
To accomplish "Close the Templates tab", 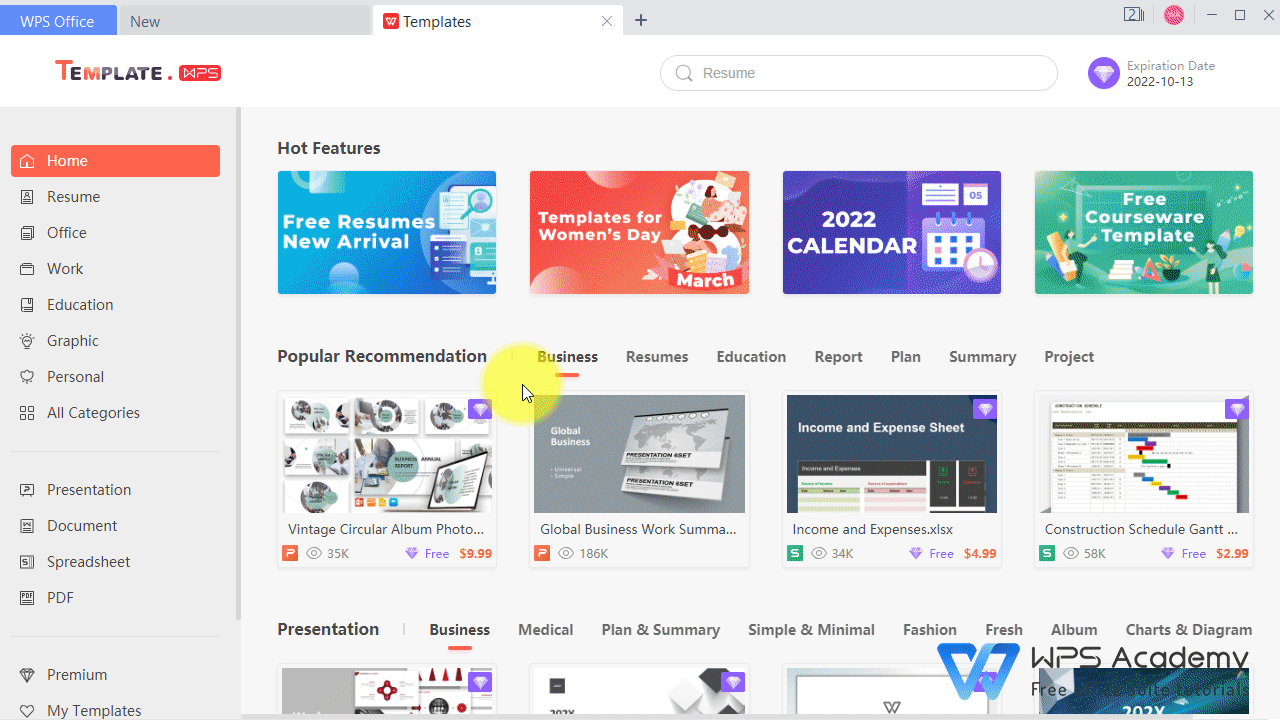I will (x=607, y=21).
